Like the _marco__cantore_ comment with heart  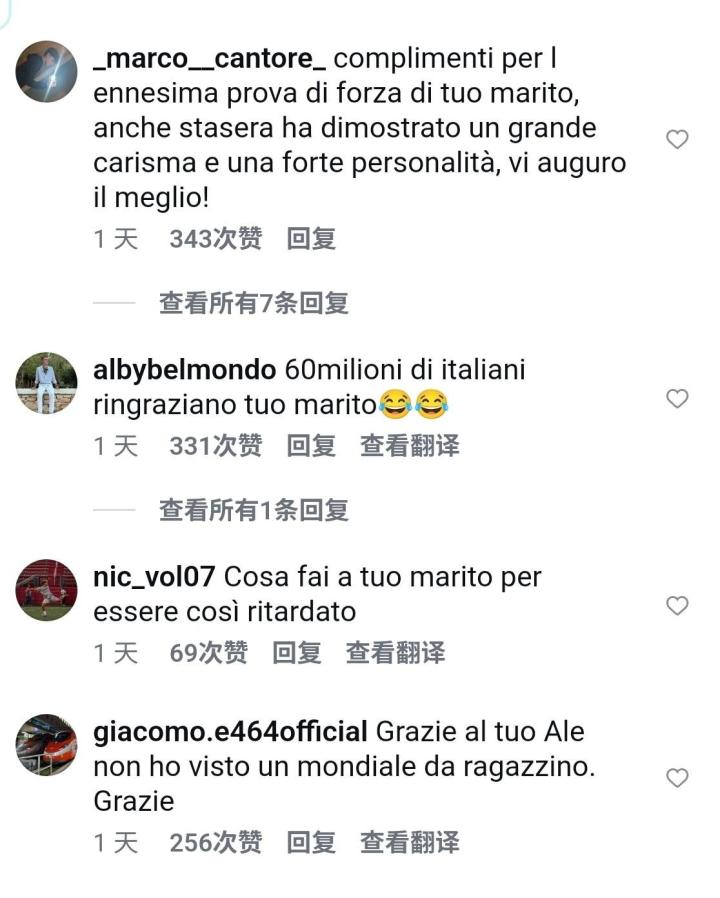click(677, 139)
